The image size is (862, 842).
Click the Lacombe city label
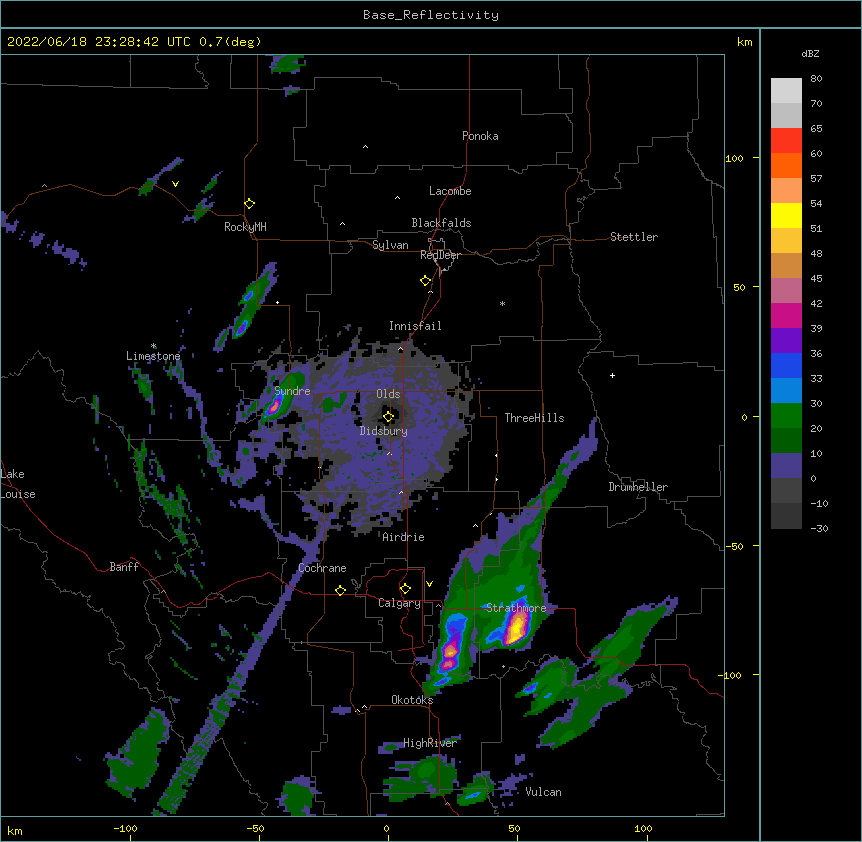pos(450,191)
